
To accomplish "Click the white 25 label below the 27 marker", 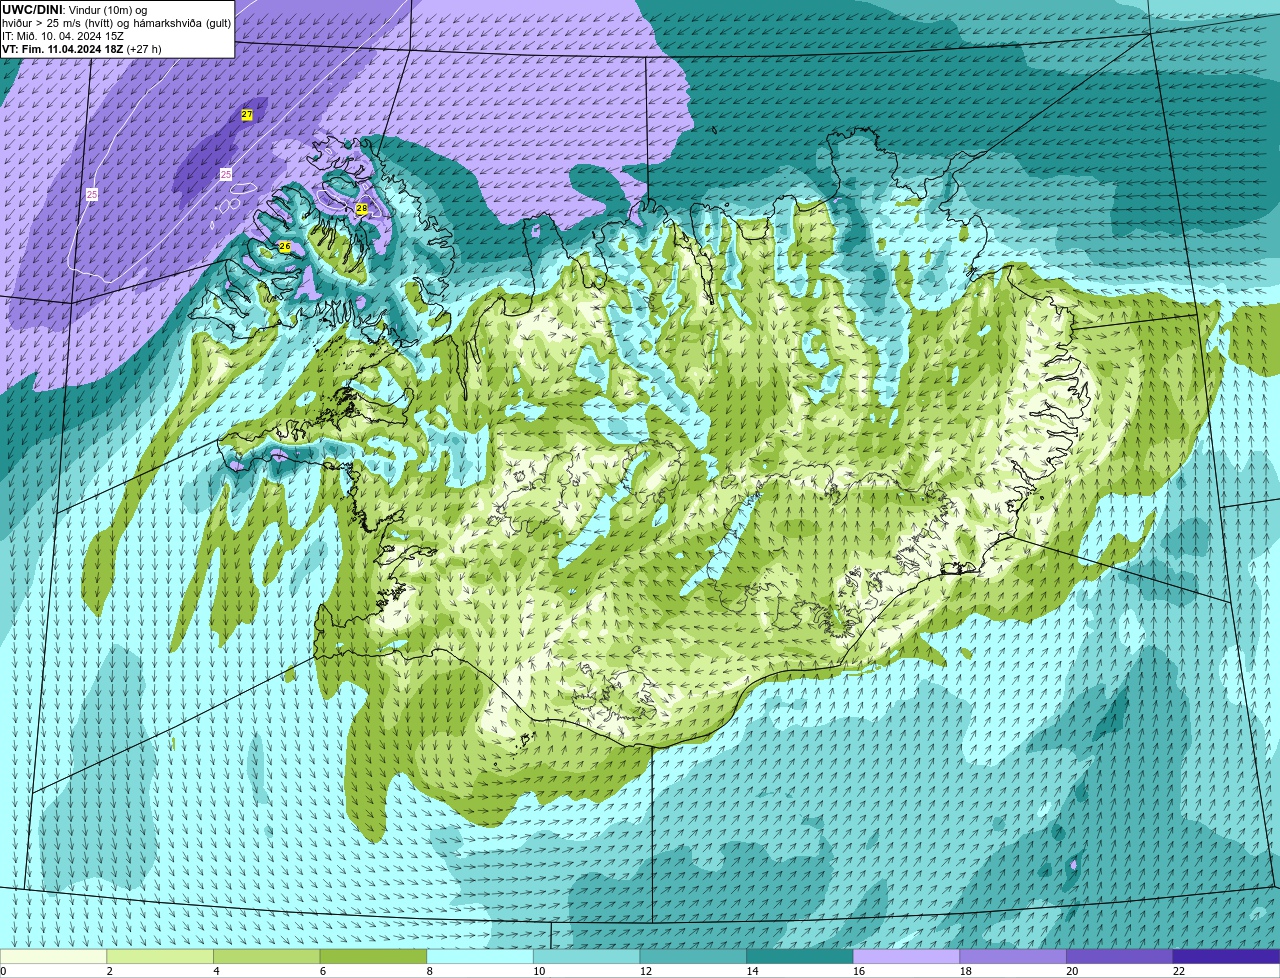I will [226, 174].
